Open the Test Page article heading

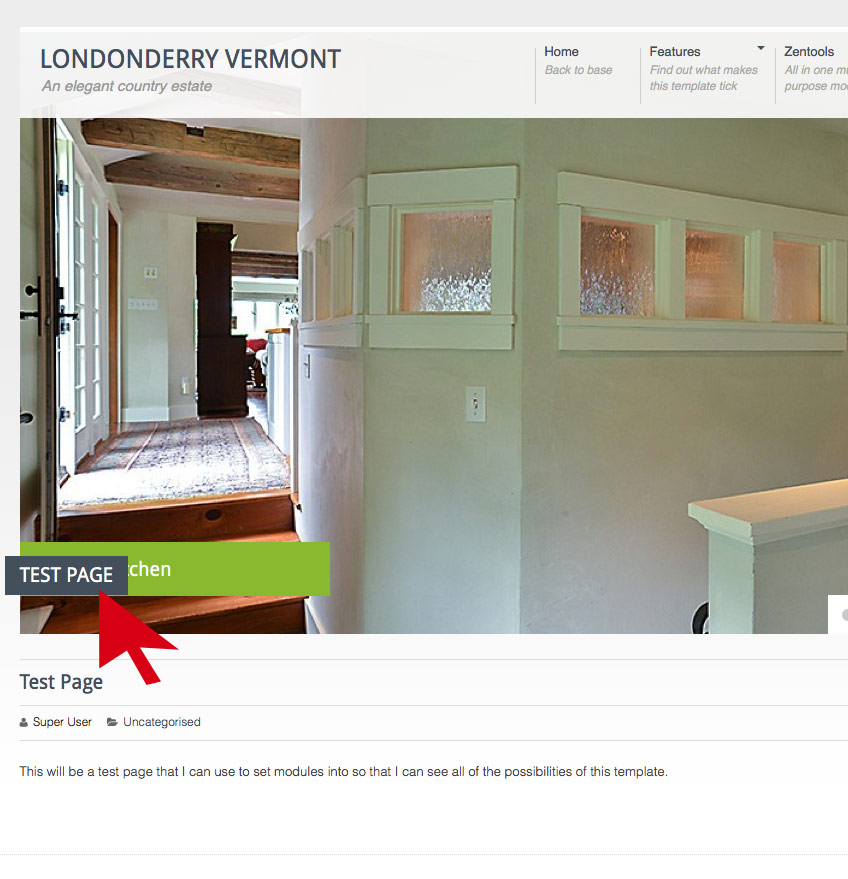tap(61, 682)
